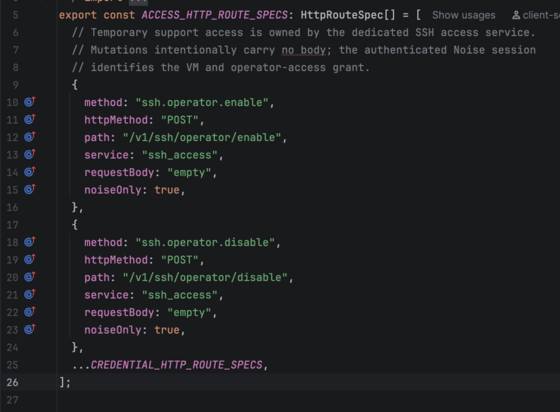Click the export keyword on line 5

click(78, 15)
